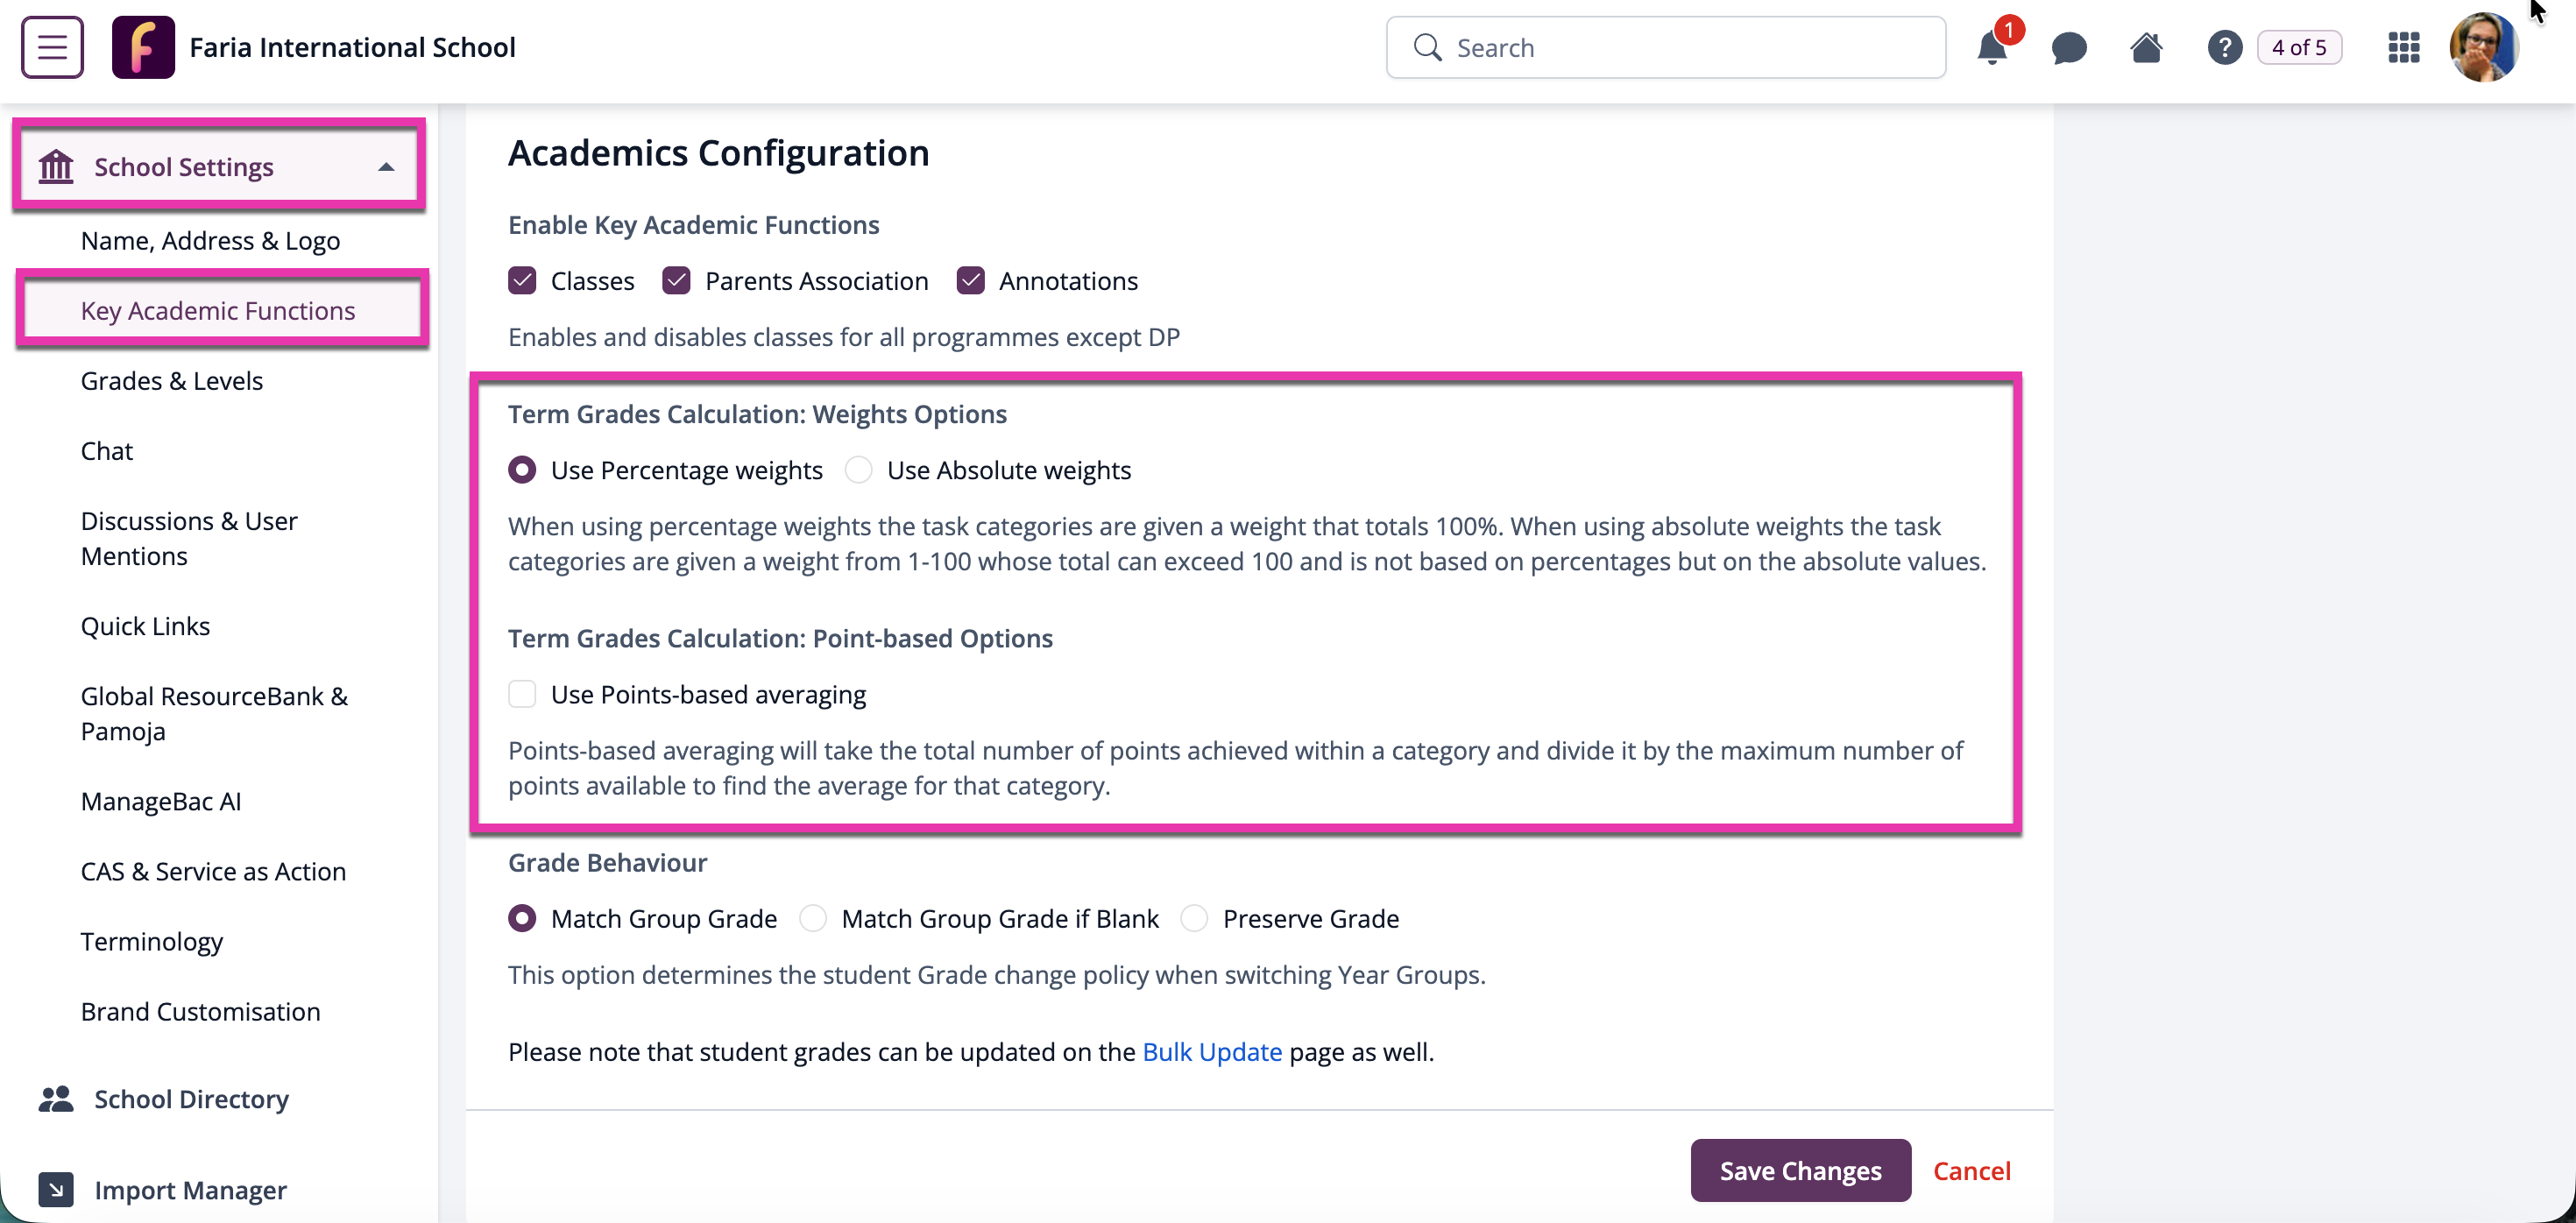This screenshot has height=1223, width=2576.
Task: Follow the Bulk Update link
Action: tap(1212, 1052)
